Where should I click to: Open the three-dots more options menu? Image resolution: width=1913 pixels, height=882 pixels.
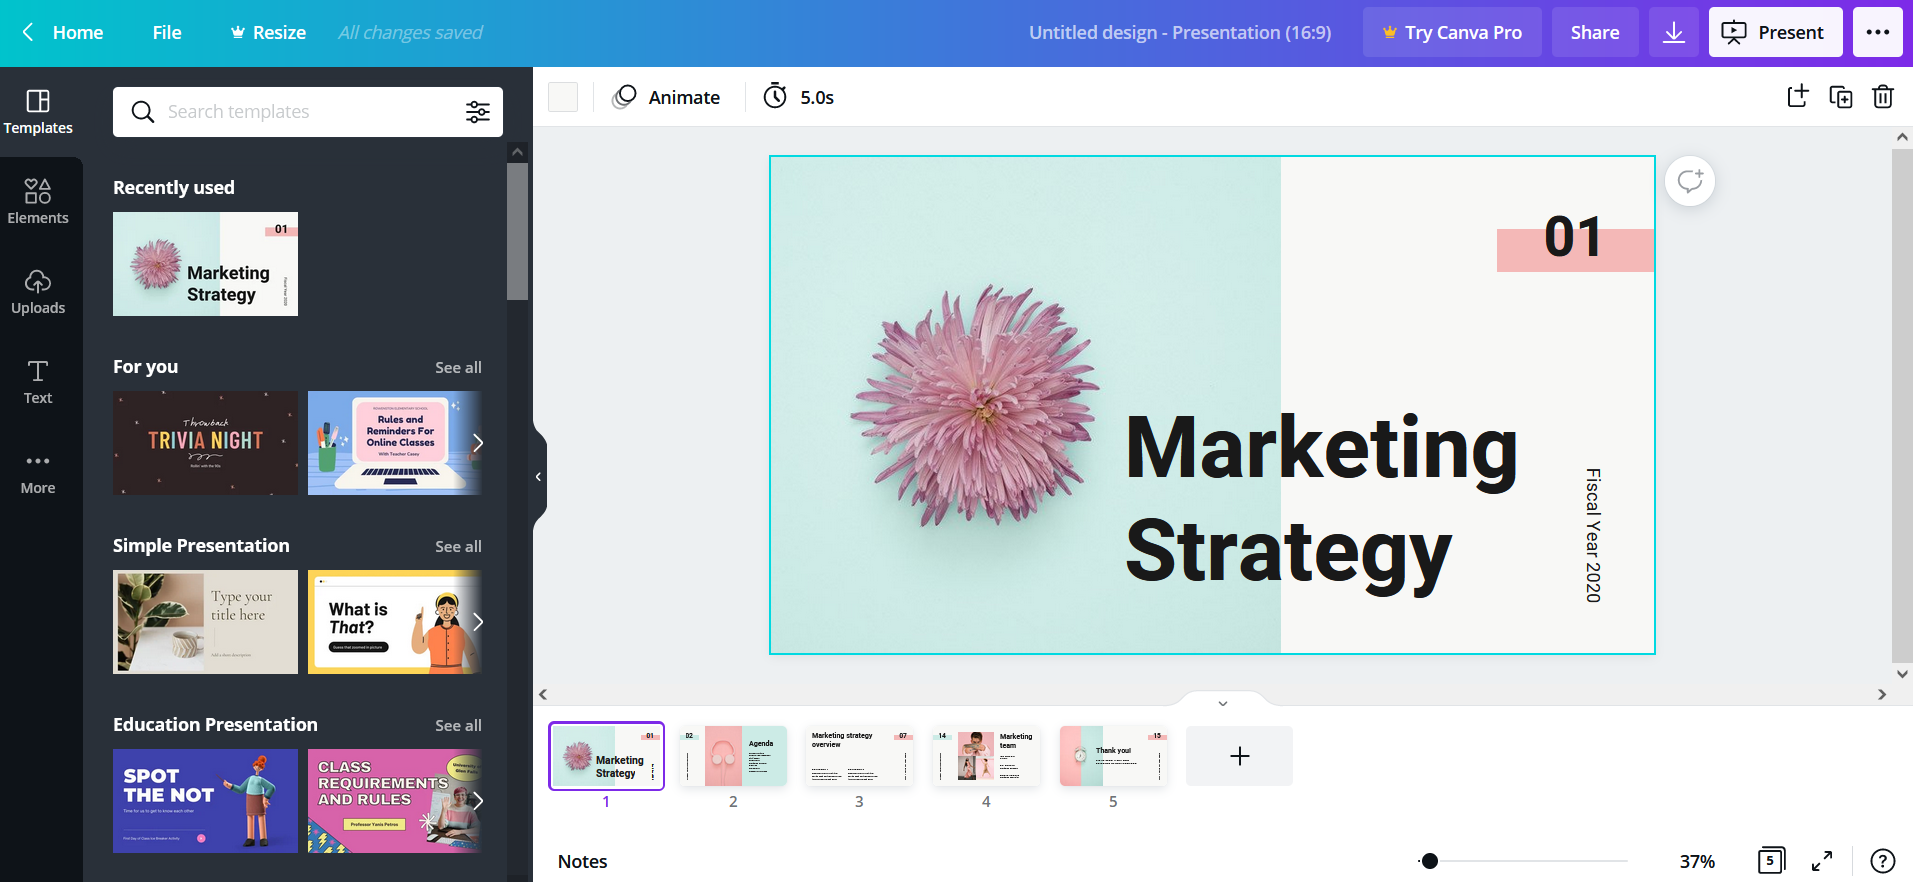coord(1877,33)
